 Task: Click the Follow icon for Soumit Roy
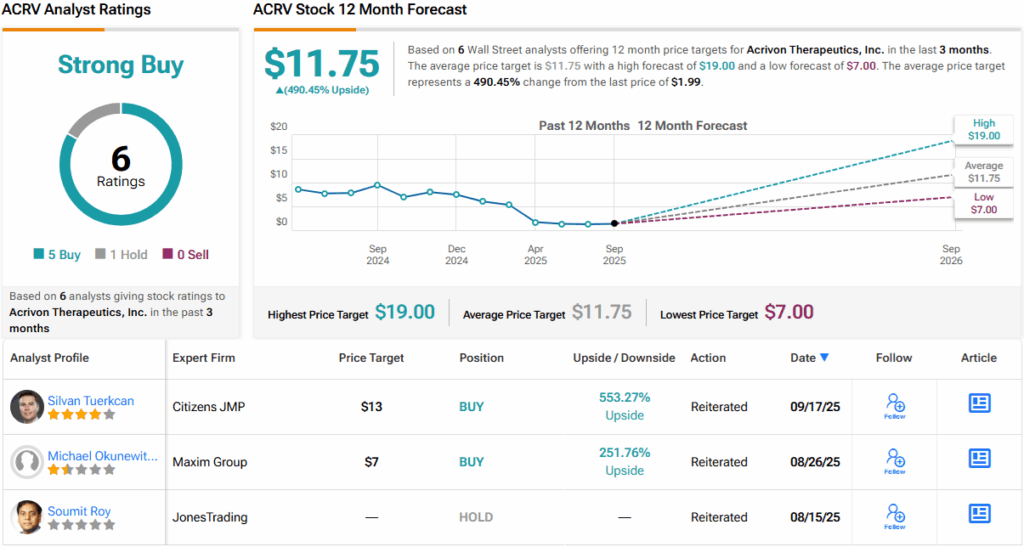(x=895, y=514)
